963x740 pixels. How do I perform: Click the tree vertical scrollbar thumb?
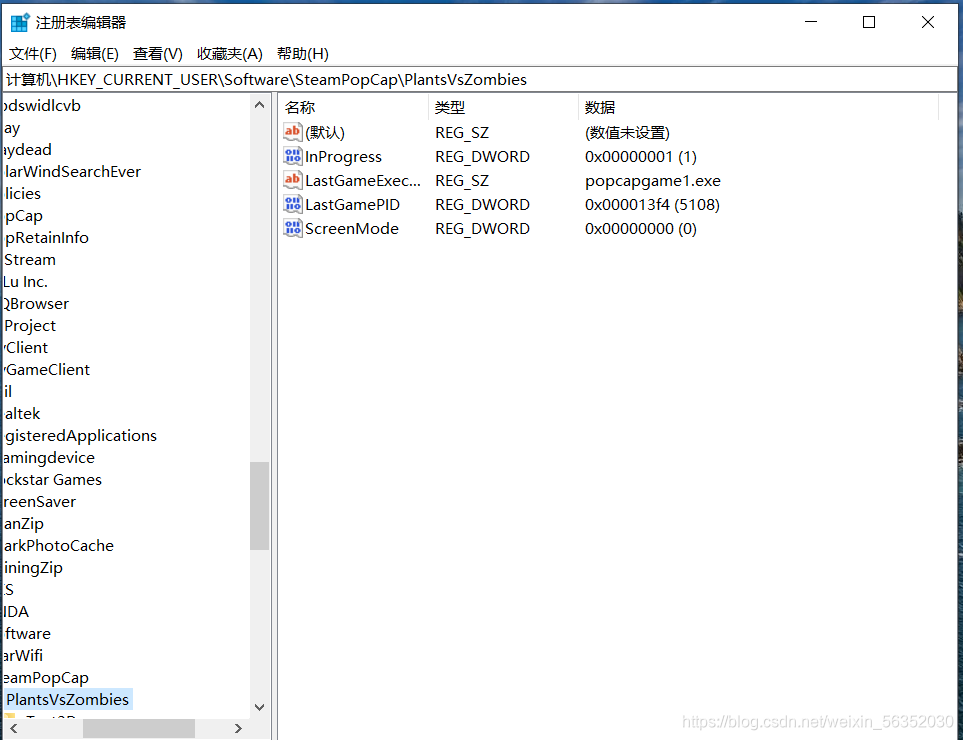(260, 505)
